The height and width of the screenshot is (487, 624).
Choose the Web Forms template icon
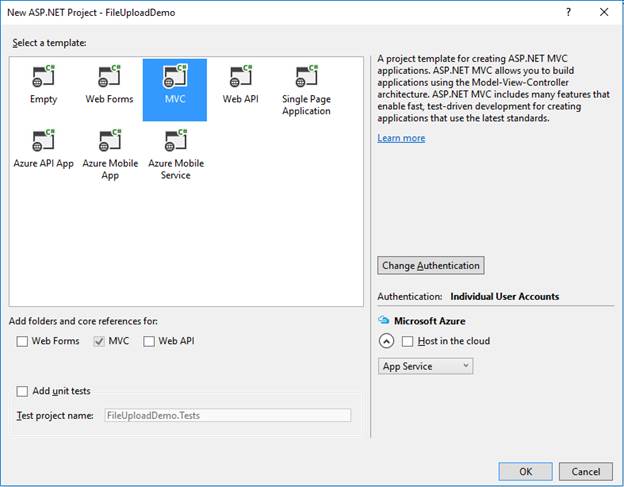[x=109, y=76]
